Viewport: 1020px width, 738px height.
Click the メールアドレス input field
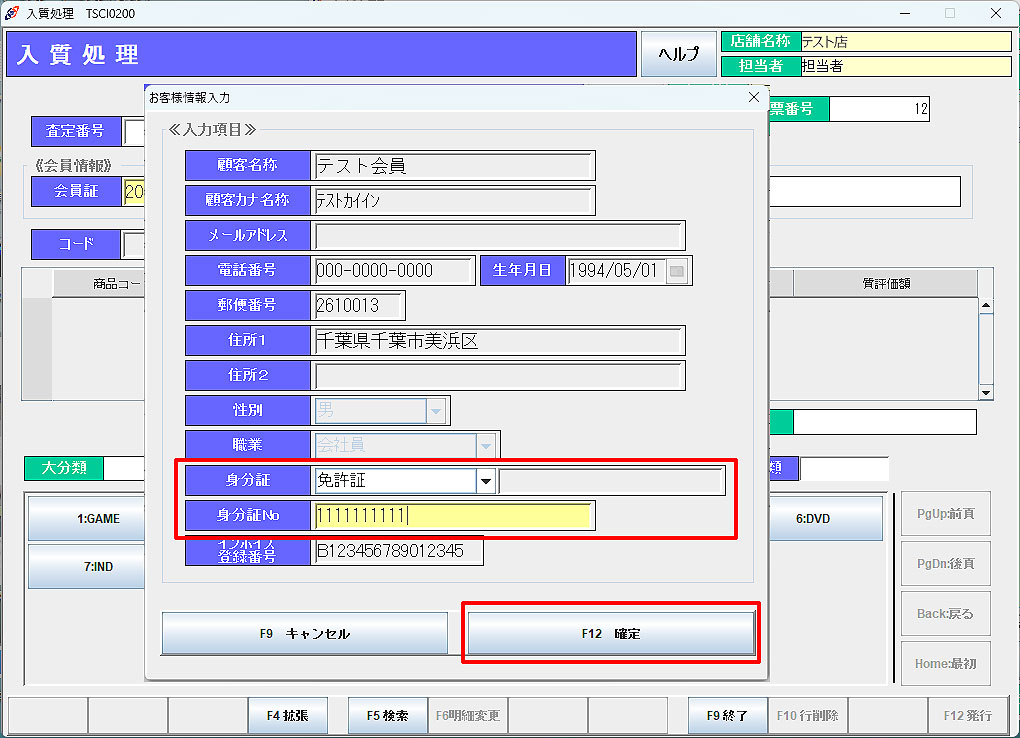[x=498, y=236]
